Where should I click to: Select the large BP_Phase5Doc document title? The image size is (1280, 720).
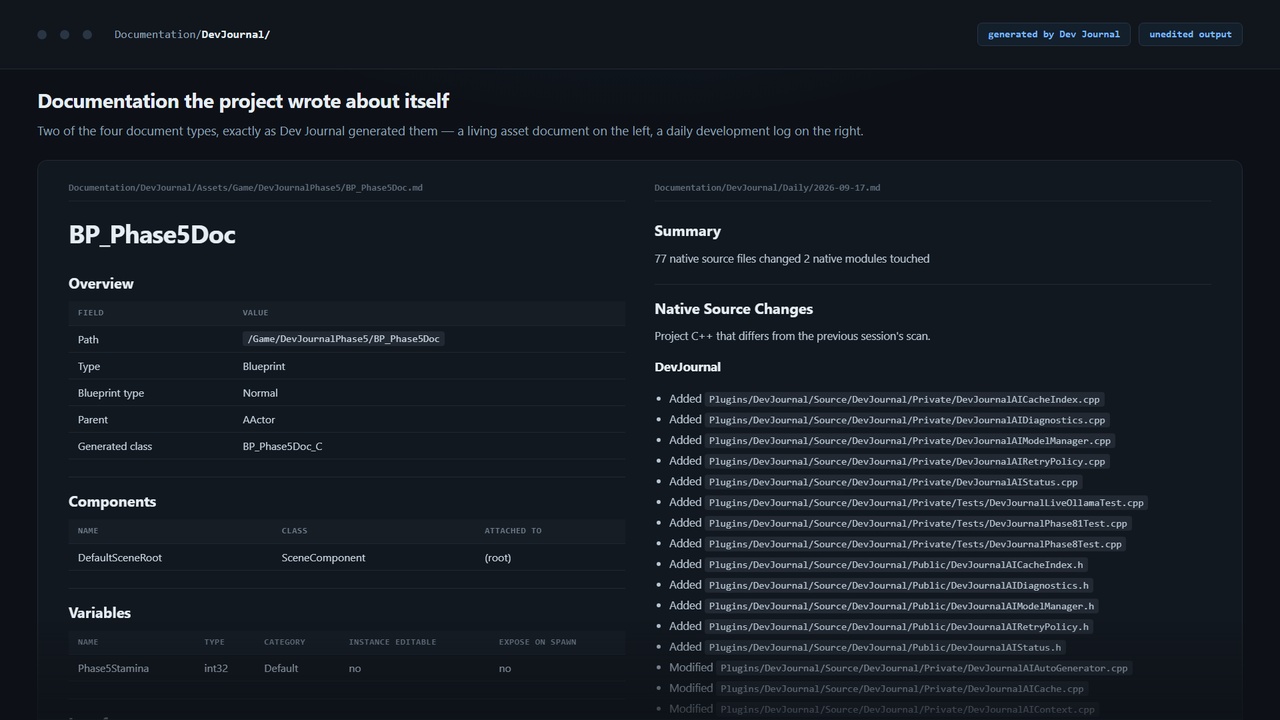152,235
